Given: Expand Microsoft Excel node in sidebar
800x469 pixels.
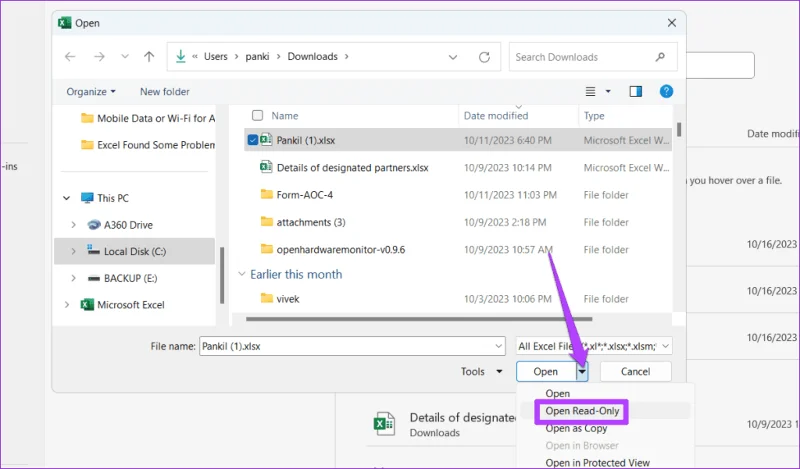Looking at the screenshot, I should pyautogui.click(x=67, y=305).
